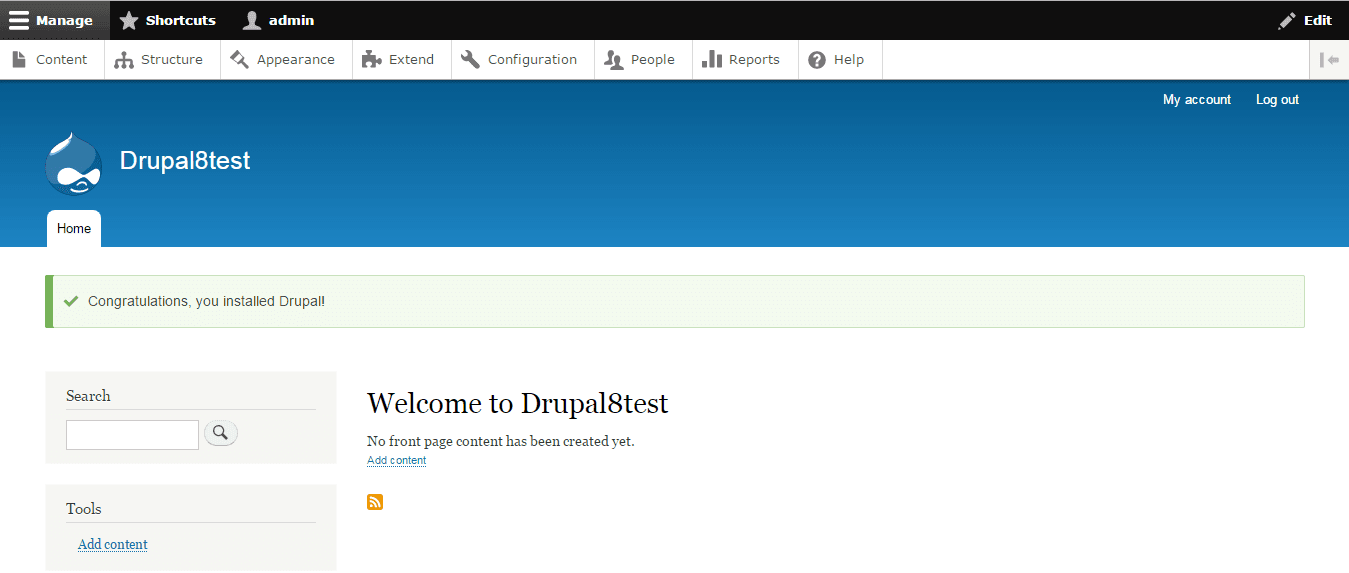Open the admin user menu
The width and height of the screenshot is (1349, 573).
(279, 20)
